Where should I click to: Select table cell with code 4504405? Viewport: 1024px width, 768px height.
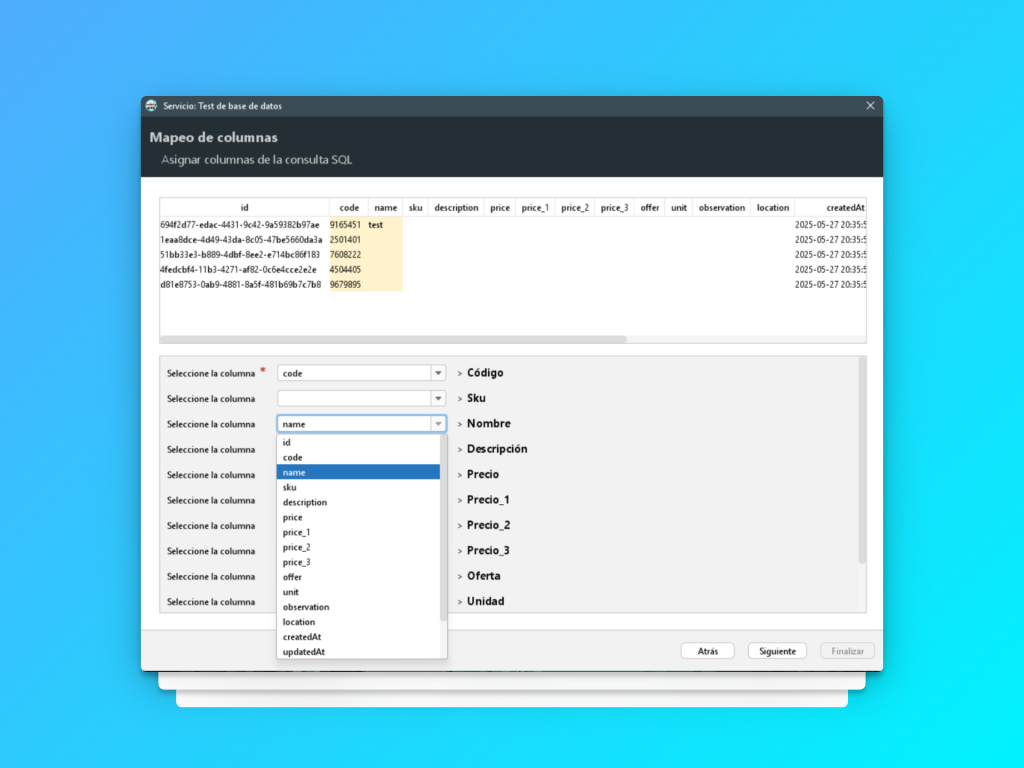point(349,270)
